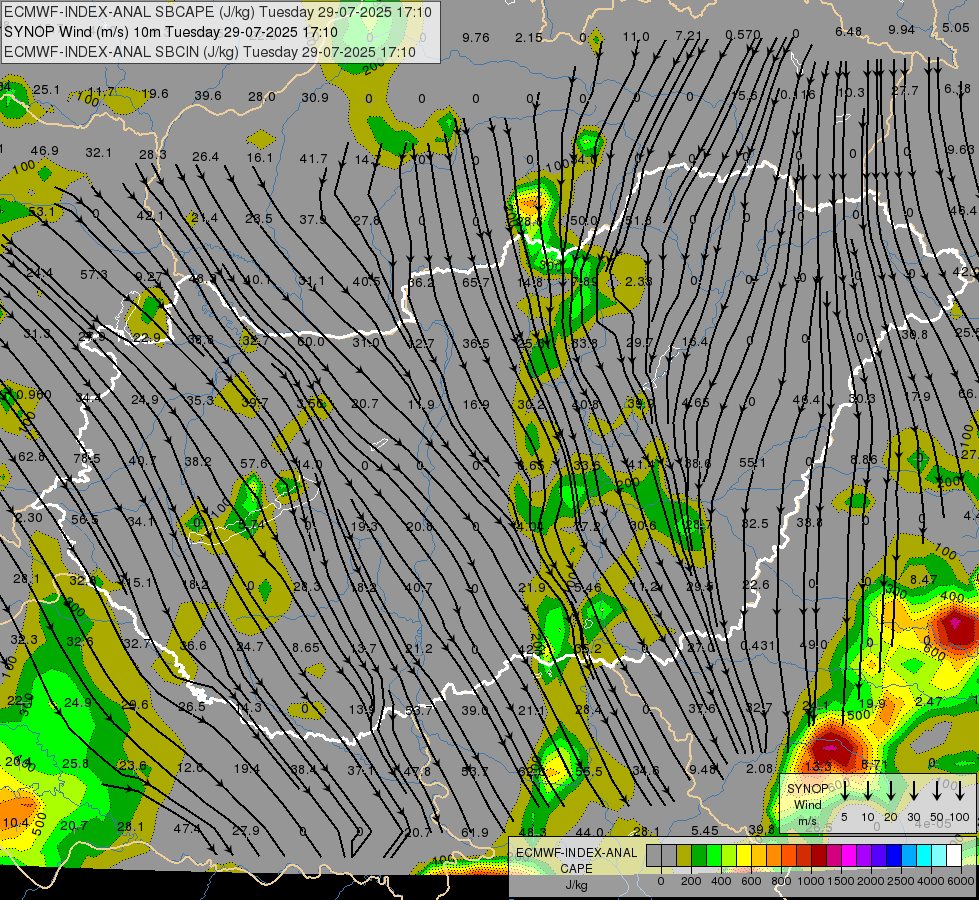Click the 10 m/s wind arrow in legend
This screenshot has height=900, width=979.
point(867,790)
